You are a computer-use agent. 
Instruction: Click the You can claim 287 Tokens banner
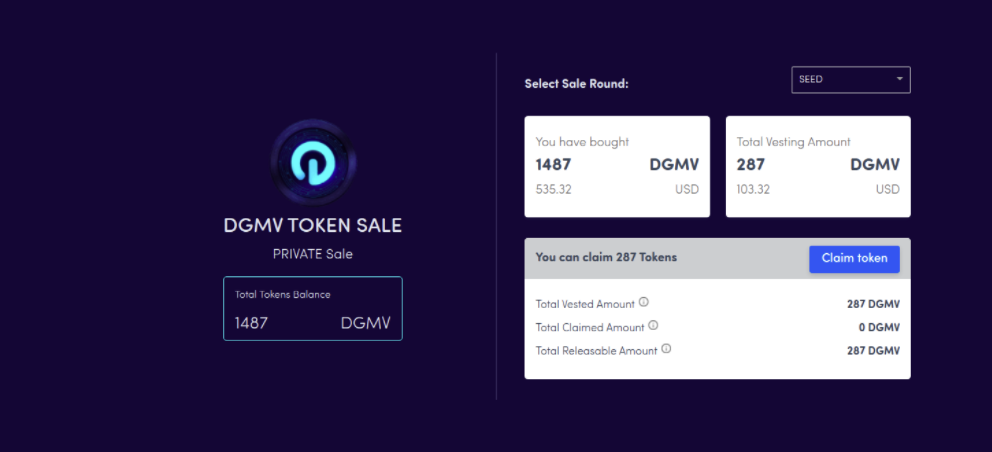[x=717, y=258]
